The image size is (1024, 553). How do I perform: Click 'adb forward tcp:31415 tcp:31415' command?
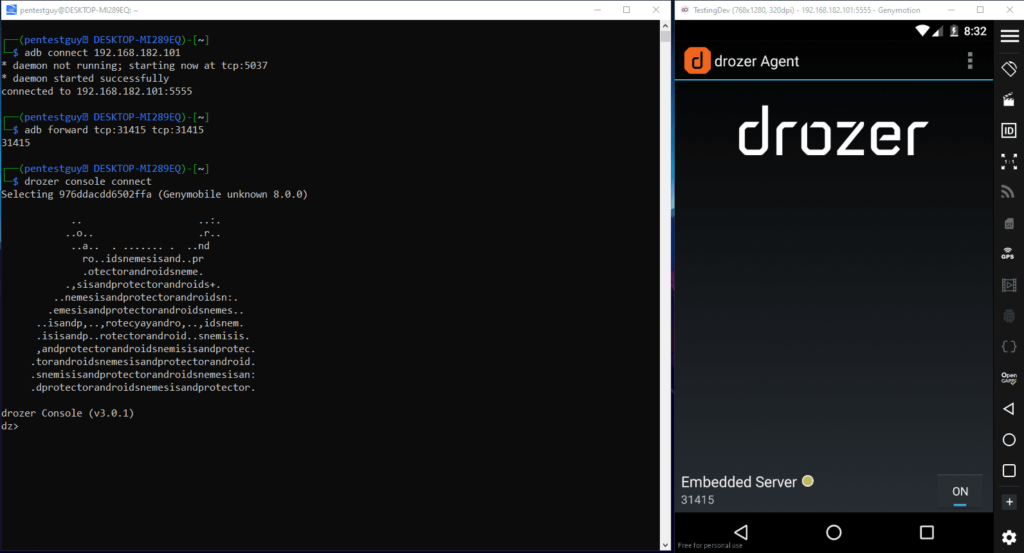coord(114,130)
